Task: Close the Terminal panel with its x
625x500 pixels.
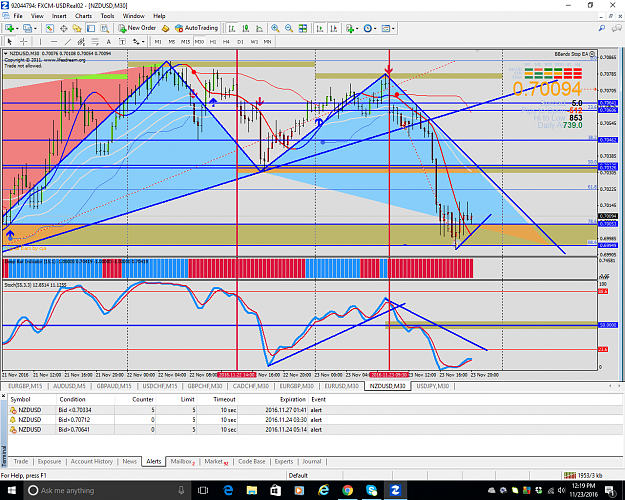Action: (3, 396)
